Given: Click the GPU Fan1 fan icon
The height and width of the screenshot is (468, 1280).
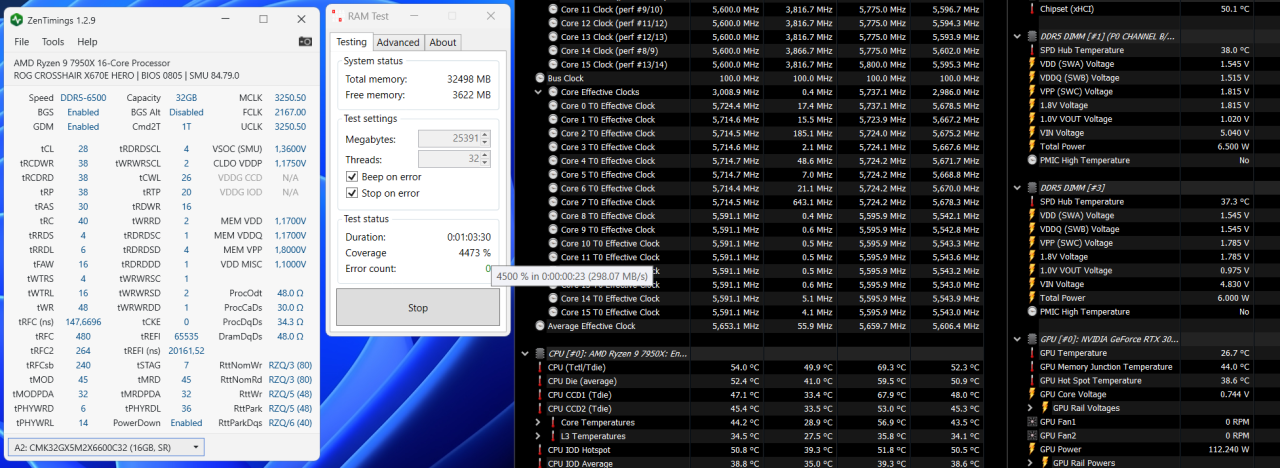Looking at the screenshot, I should coord(1032,422).
